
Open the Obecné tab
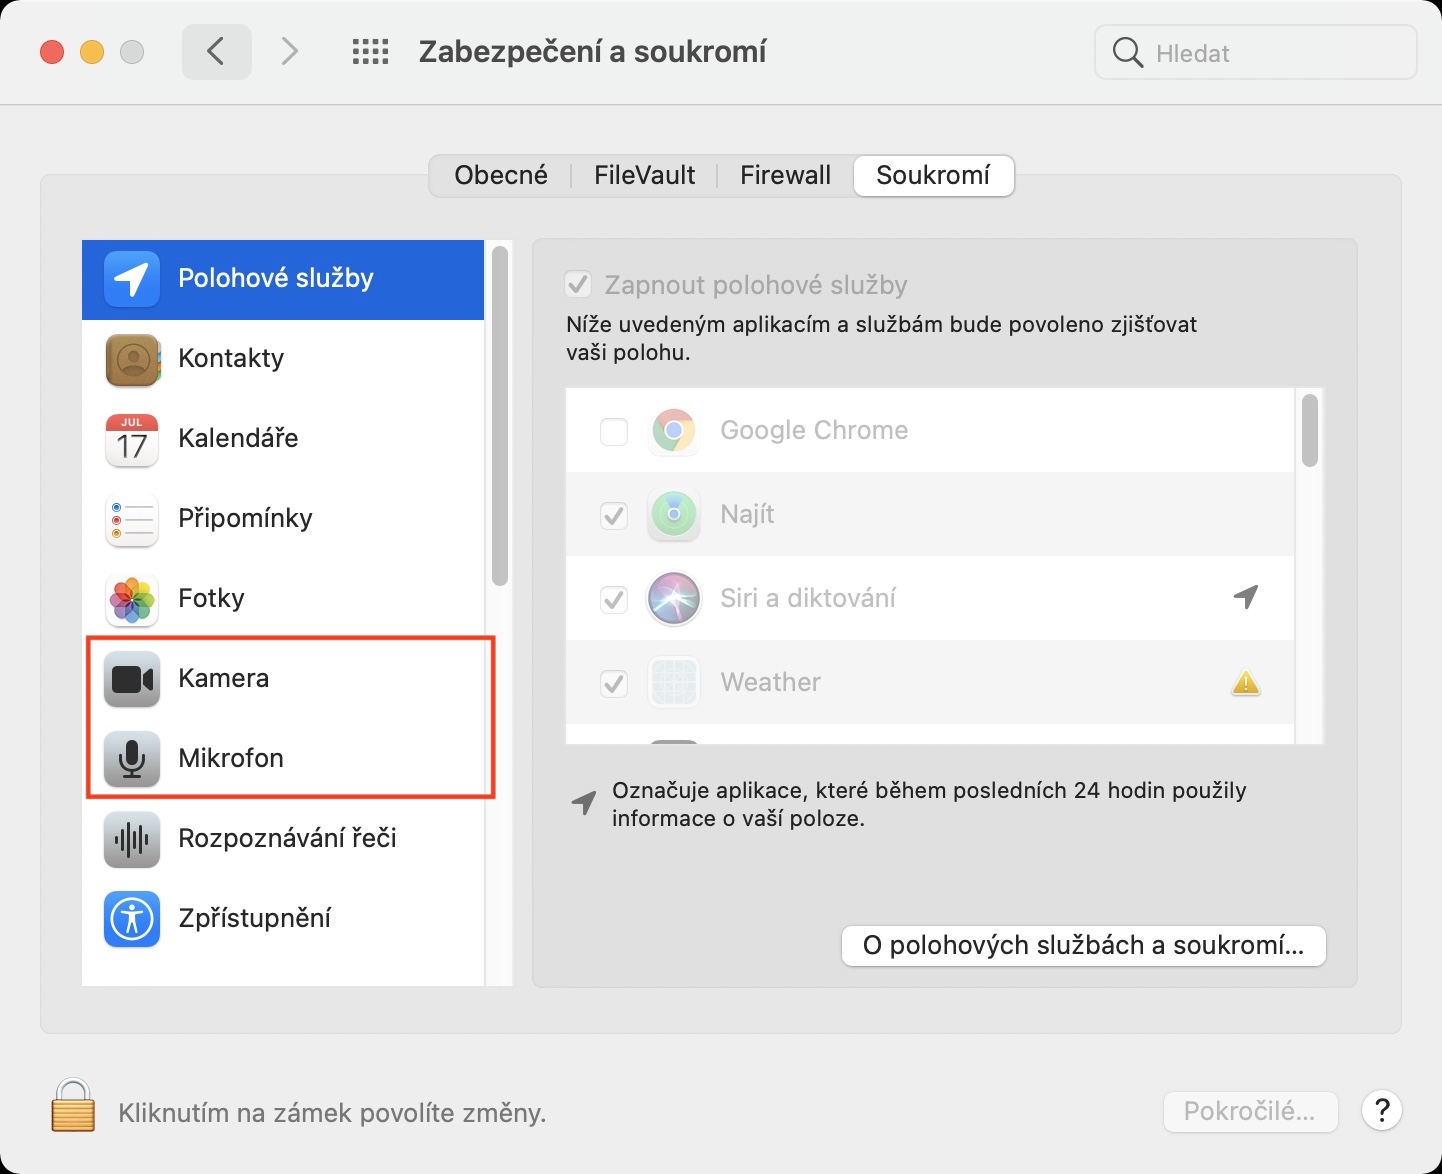pyautogui.click(x=501, y=175)
